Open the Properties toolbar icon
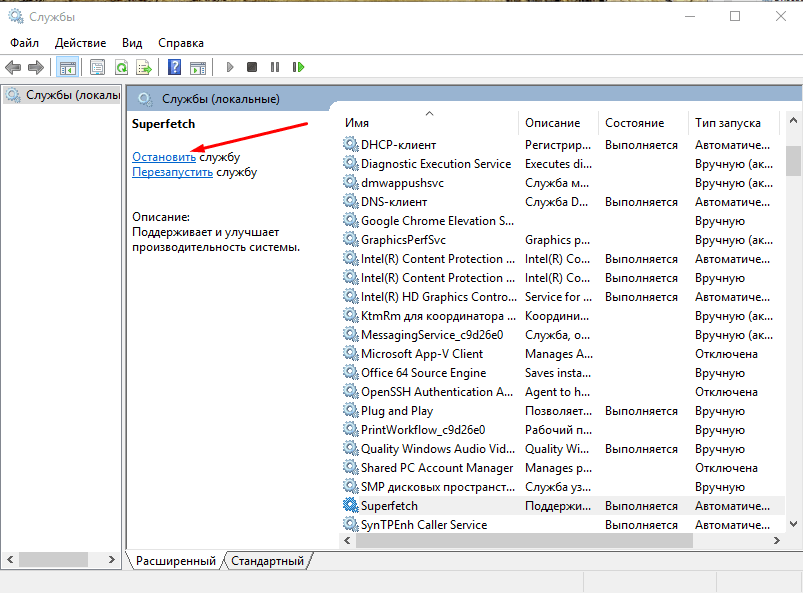The width and height of the screenshot is (803, 593). point(97,67)
